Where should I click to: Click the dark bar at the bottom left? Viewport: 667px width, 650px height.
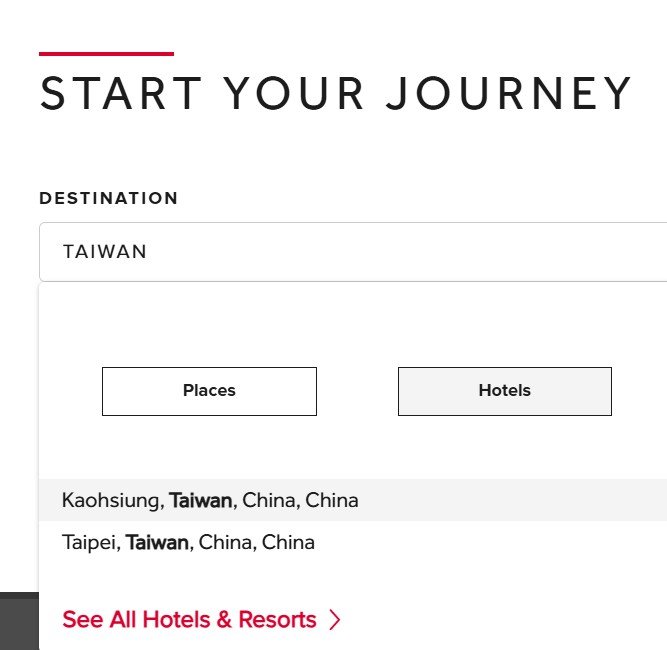pyautogui.click(x=18, y=621)
